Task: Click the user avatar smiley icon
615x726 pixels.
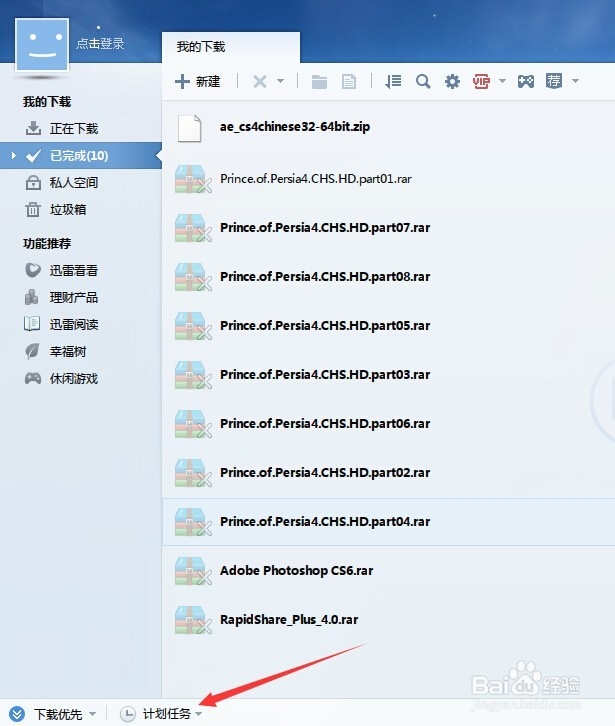Action: tap(42, 45)
